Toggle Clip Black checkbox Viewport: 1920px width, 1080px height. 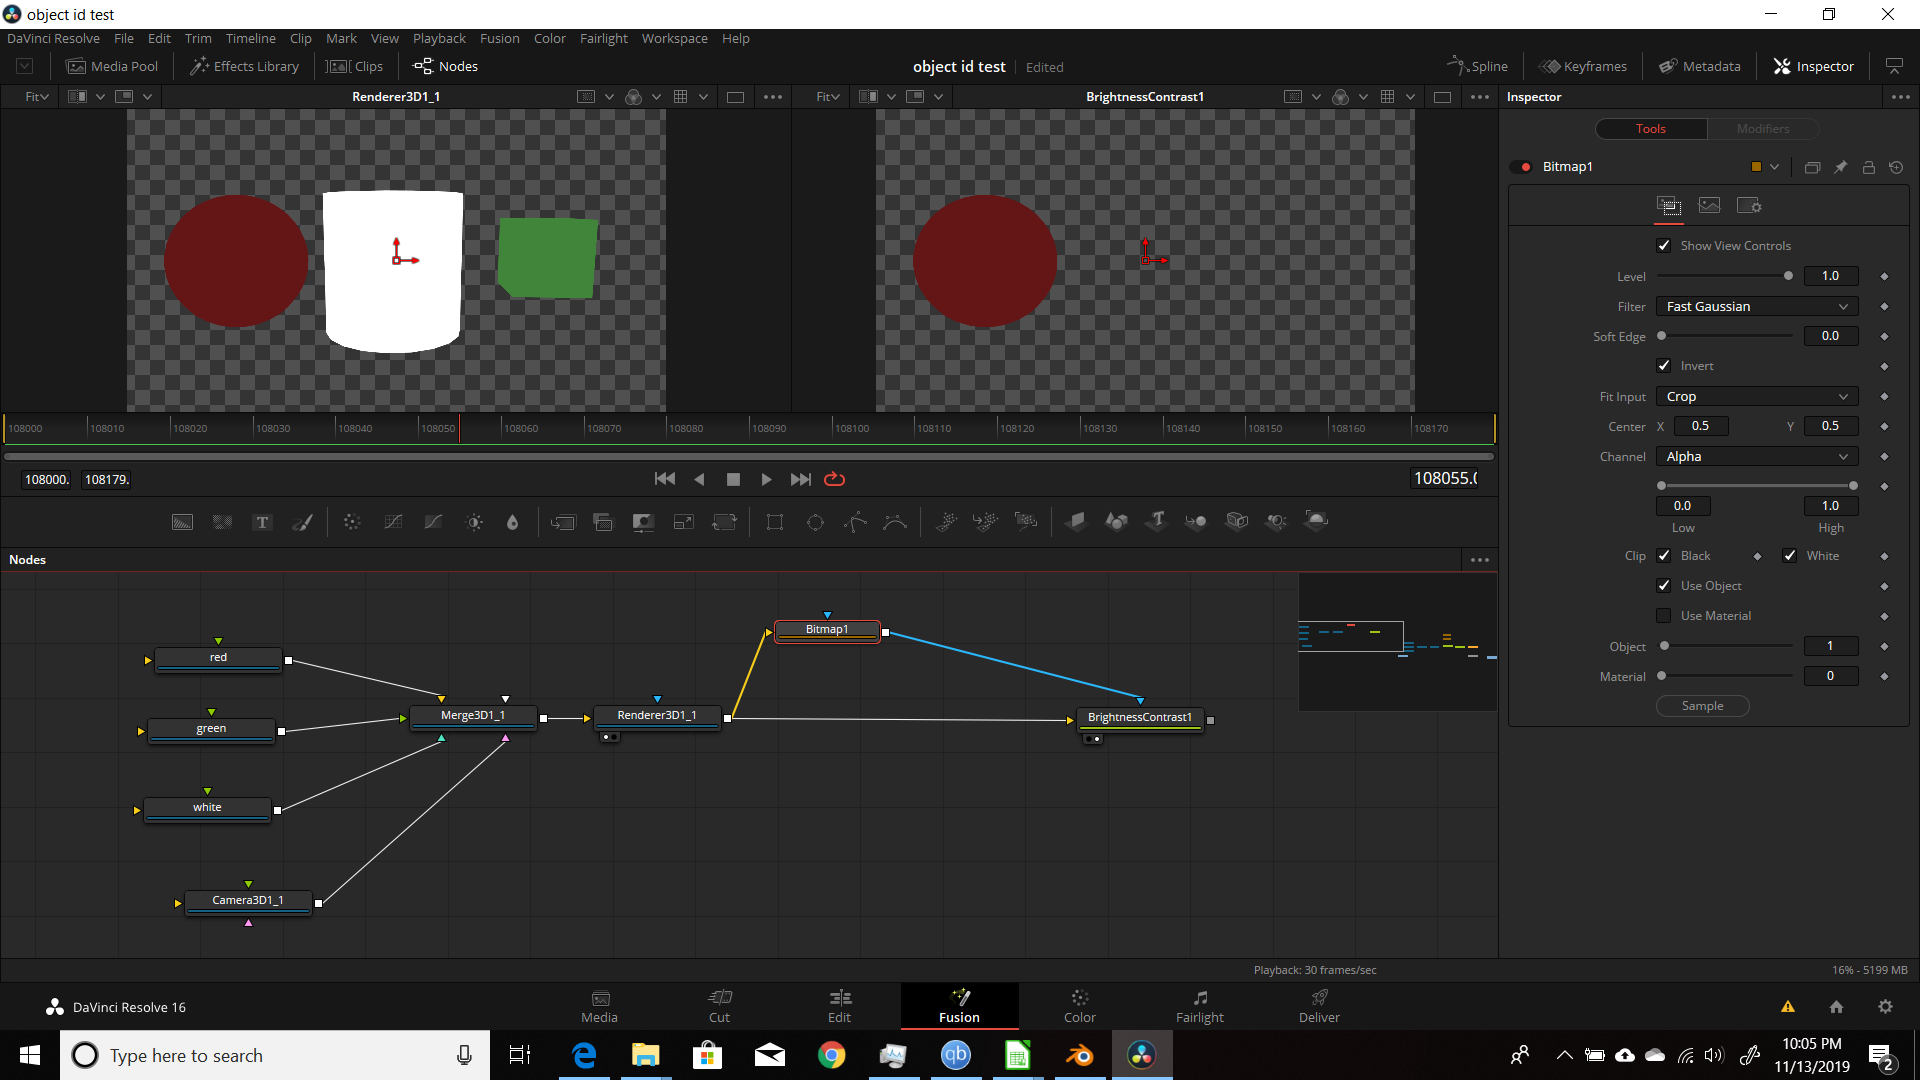[1664, 556]
